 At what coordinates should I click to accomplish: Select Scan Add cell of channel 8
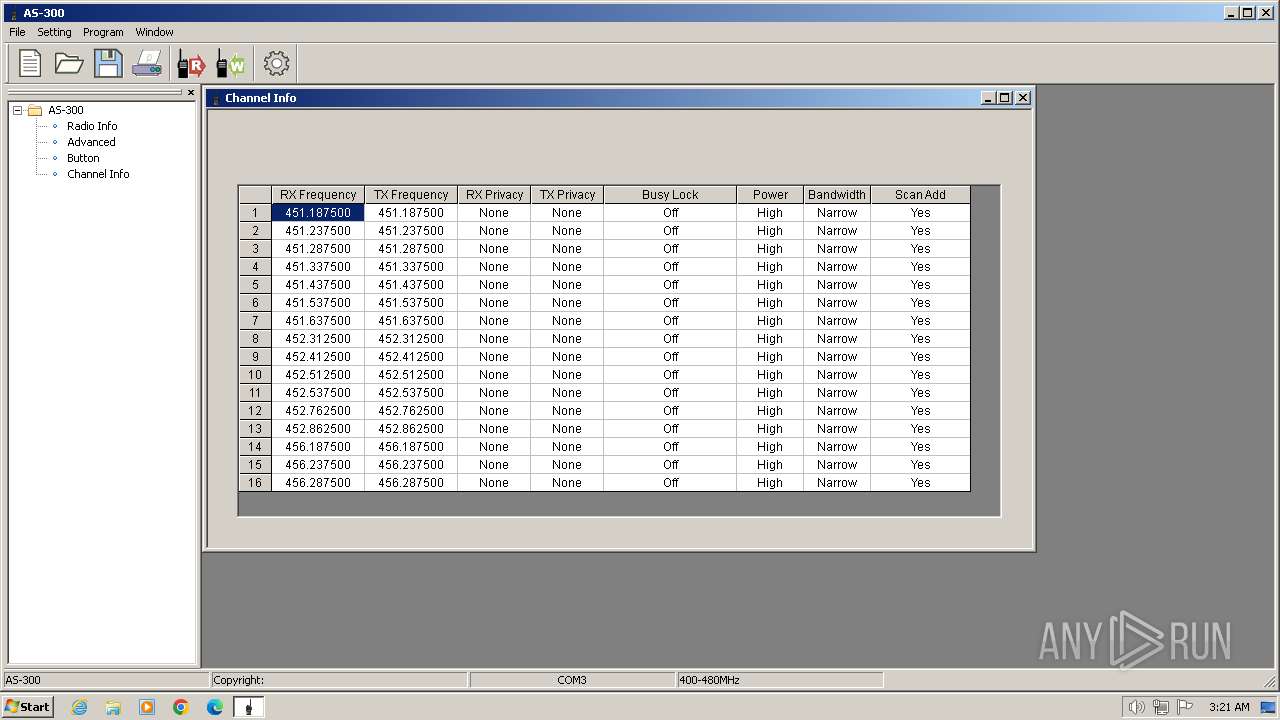point(920,339)
